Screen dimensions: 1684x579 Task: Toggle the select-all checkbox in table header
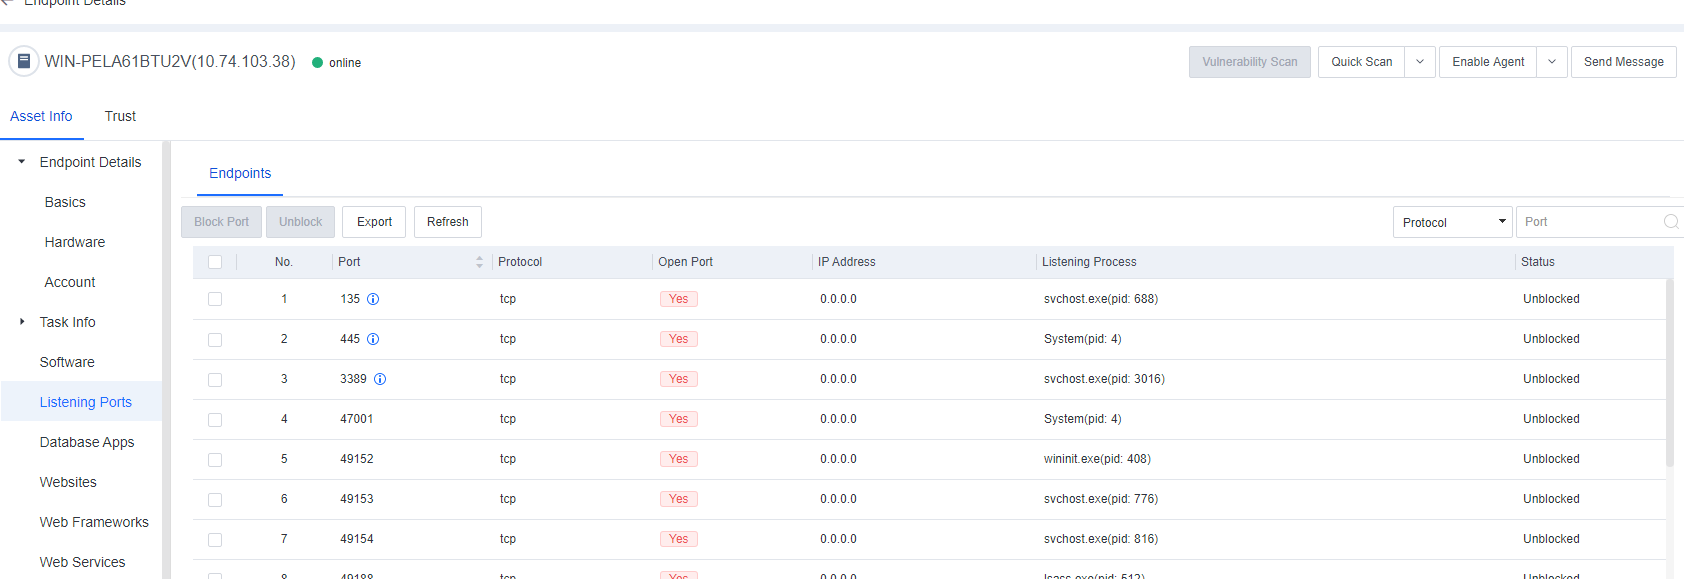click(x=215, y=262)
